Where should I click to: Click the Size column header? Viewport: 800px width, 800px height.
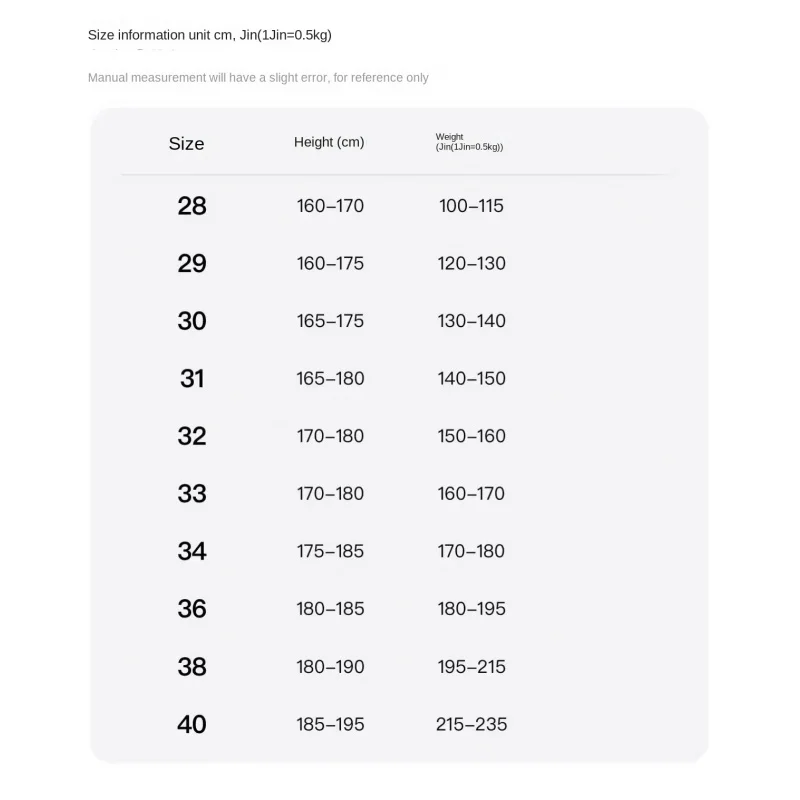click(186, 143)
